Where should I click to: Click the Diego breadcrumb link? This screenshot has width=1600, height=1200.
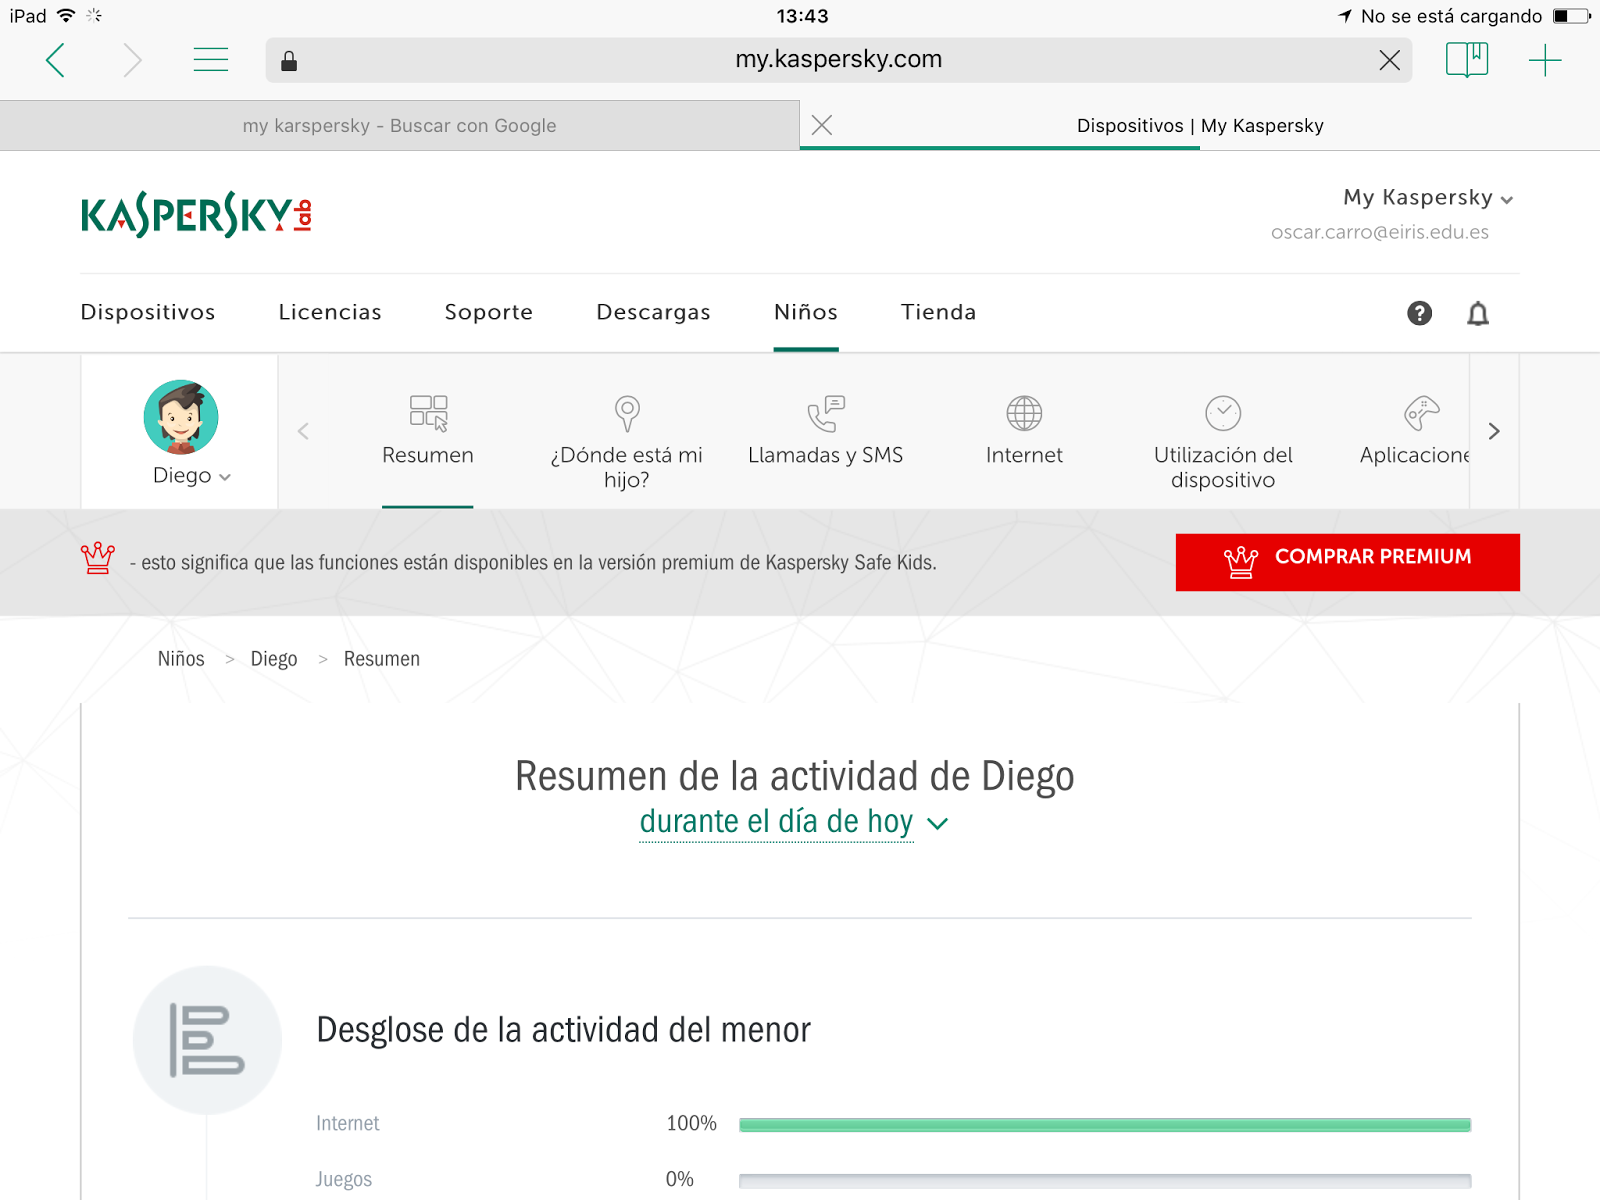tap(274, 659)
